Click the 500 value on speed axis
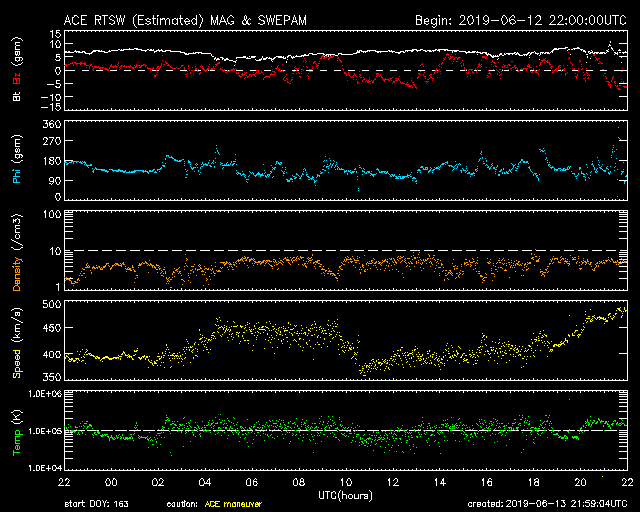640x512 pixels. tap(52, 304)
